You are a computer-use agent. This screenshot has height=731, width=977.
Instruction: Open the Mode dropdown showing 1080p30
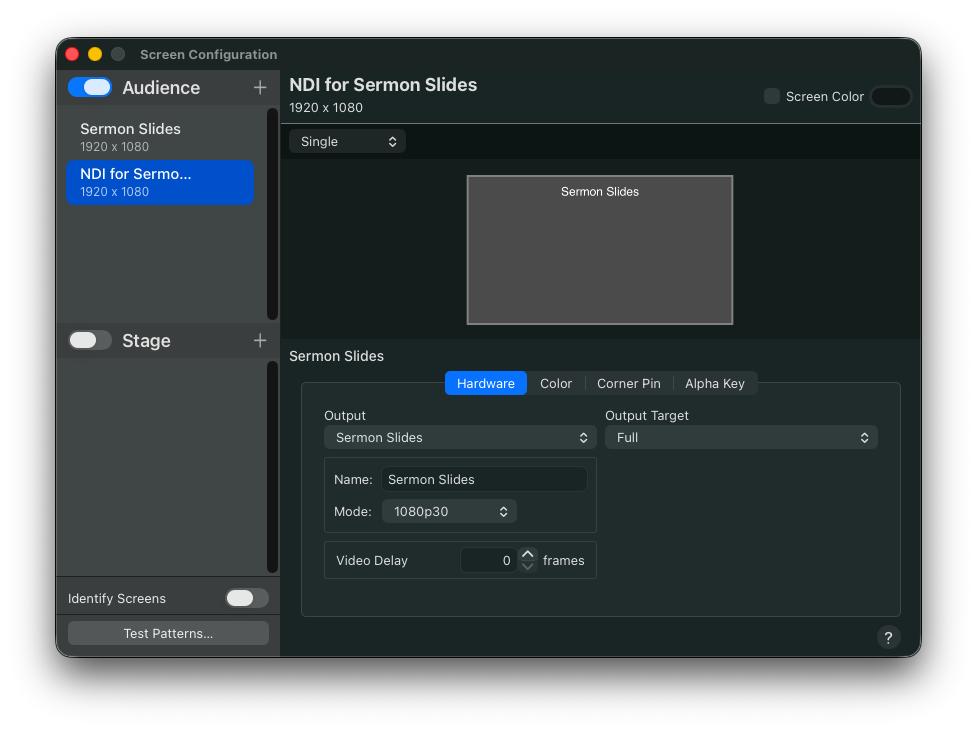tap(449, 512)
